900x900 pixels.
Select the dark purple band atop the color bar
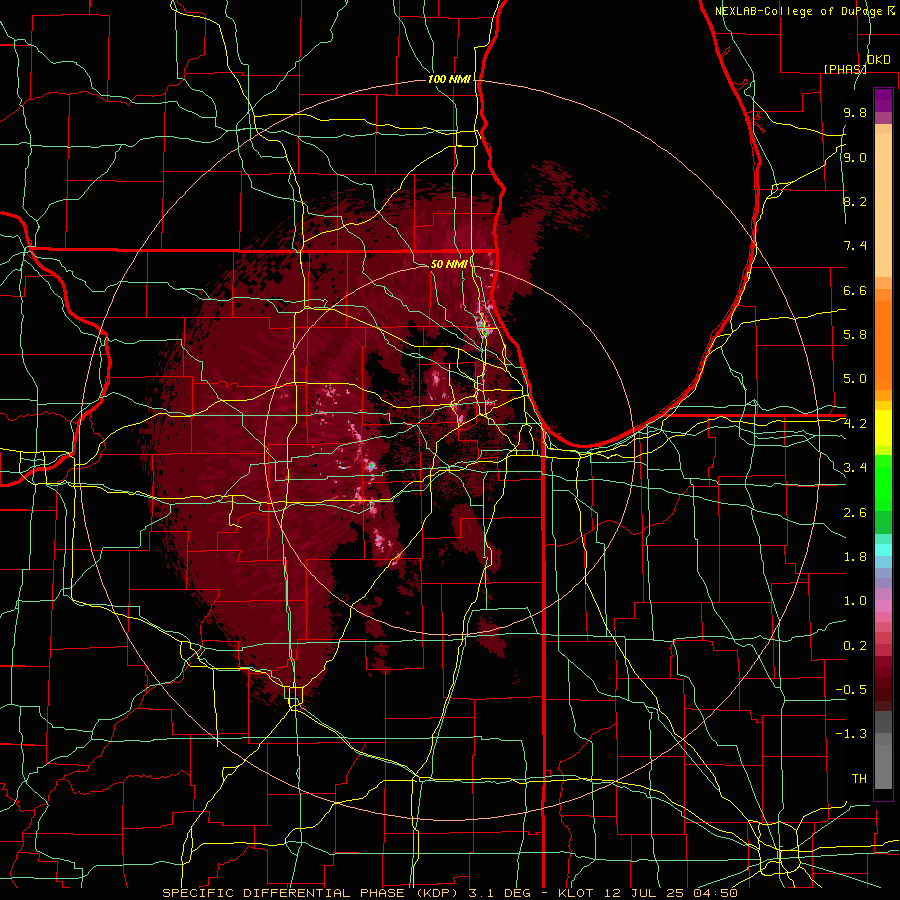pyautogui.click(x=883, y=100)
